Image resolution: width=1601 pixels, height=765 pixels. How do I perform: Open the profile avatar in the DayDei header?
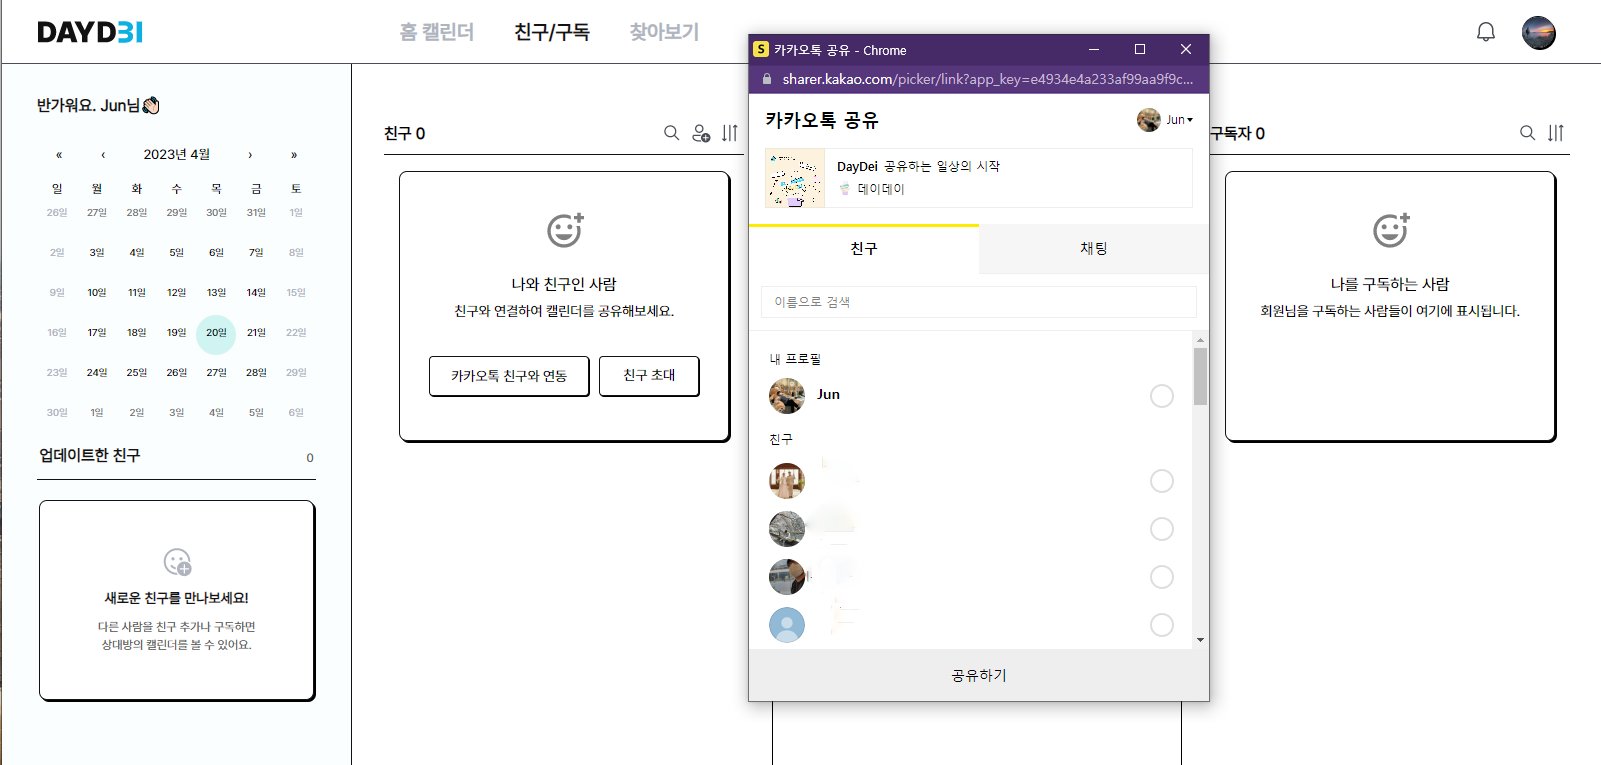(1538, 33)
